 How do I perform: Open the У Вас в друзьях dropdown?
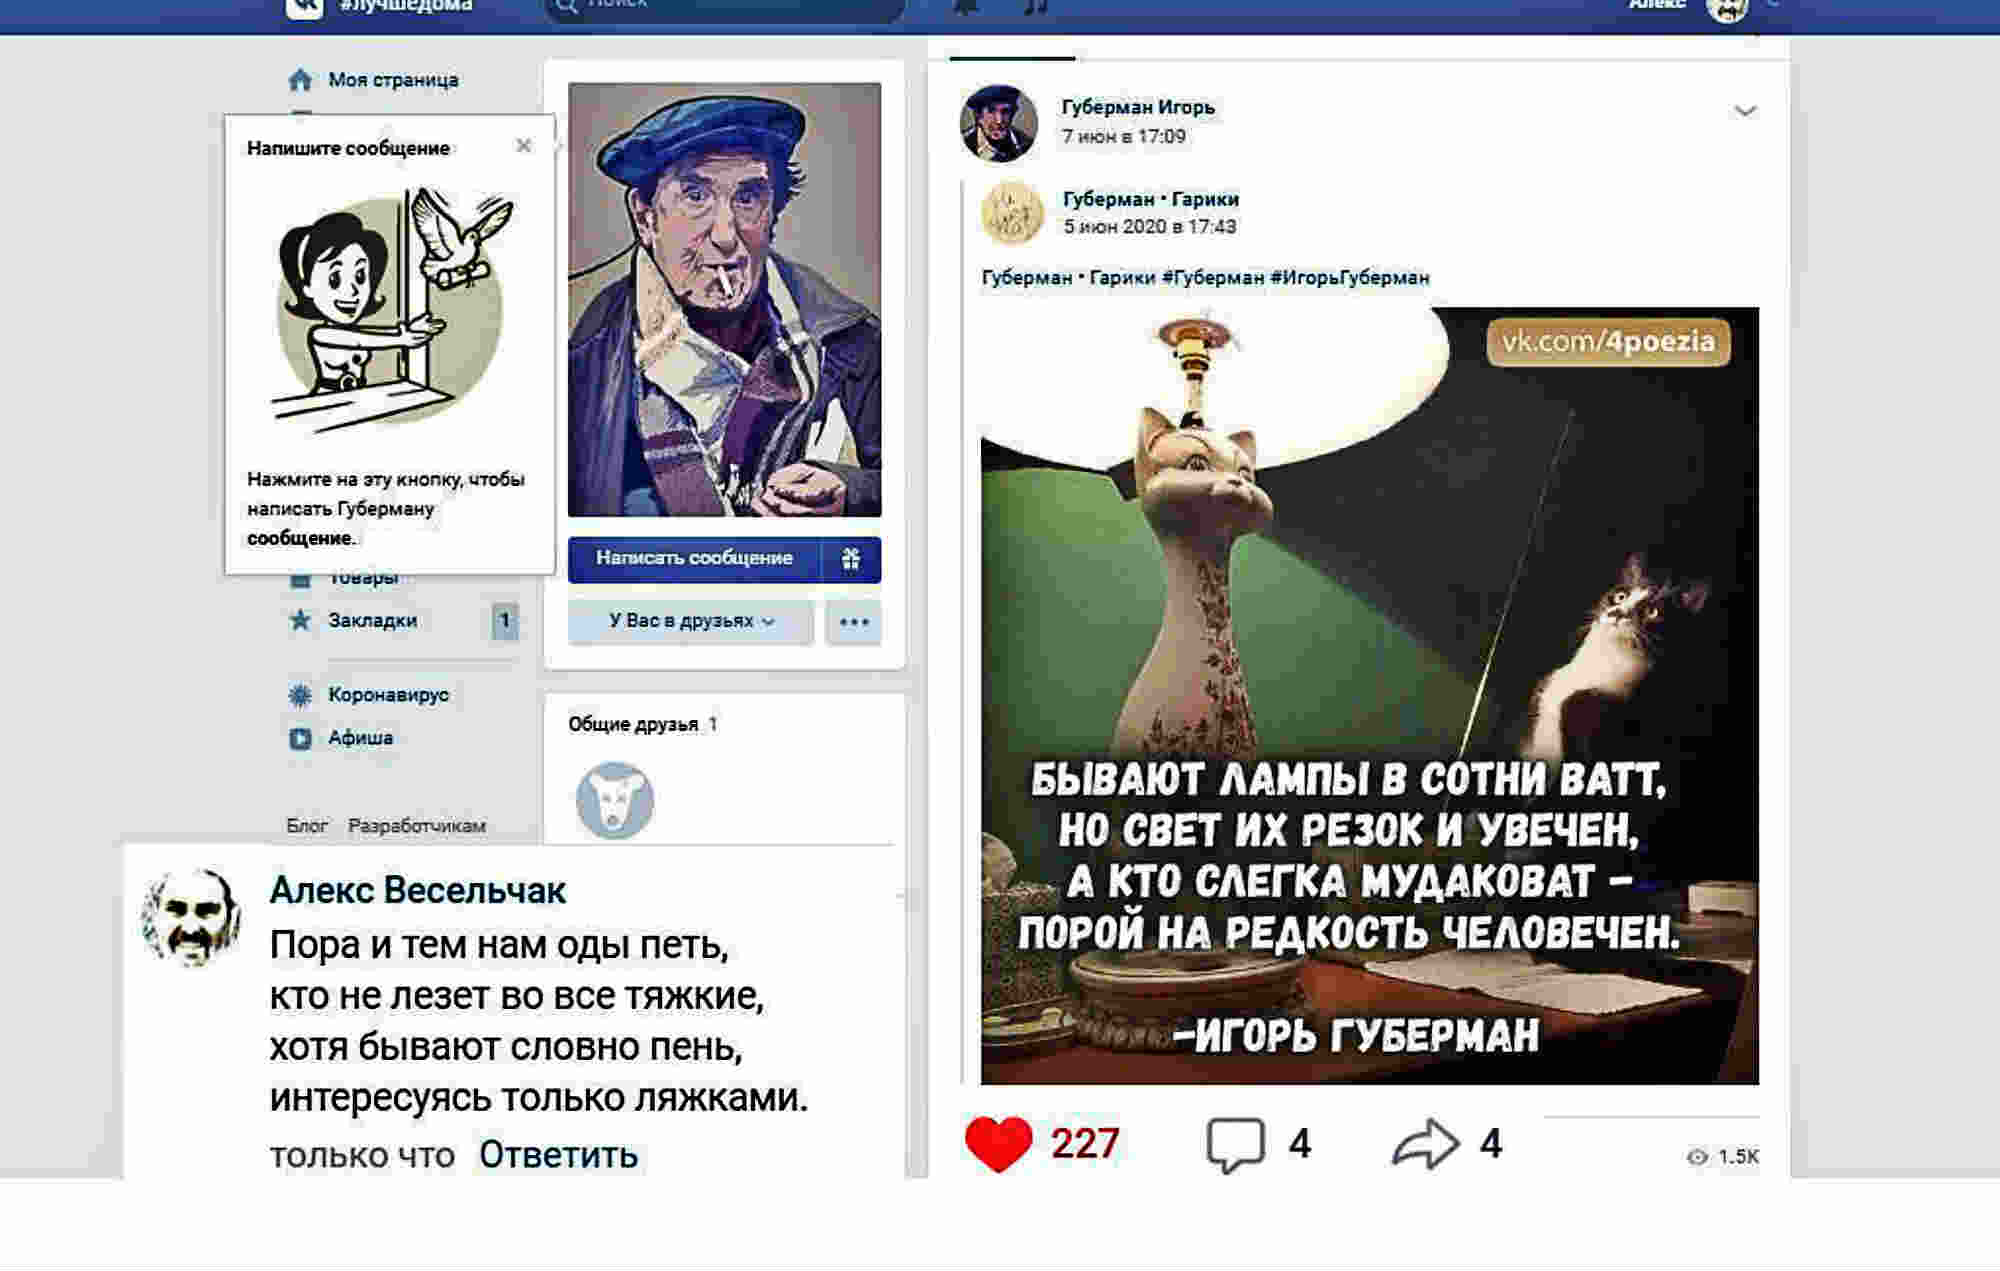click(x=691, y=622)
